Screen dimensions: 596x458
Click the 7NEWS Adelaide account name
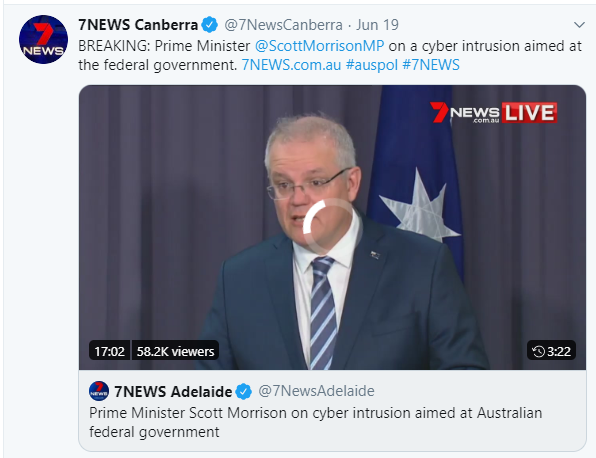coord(173,391)
